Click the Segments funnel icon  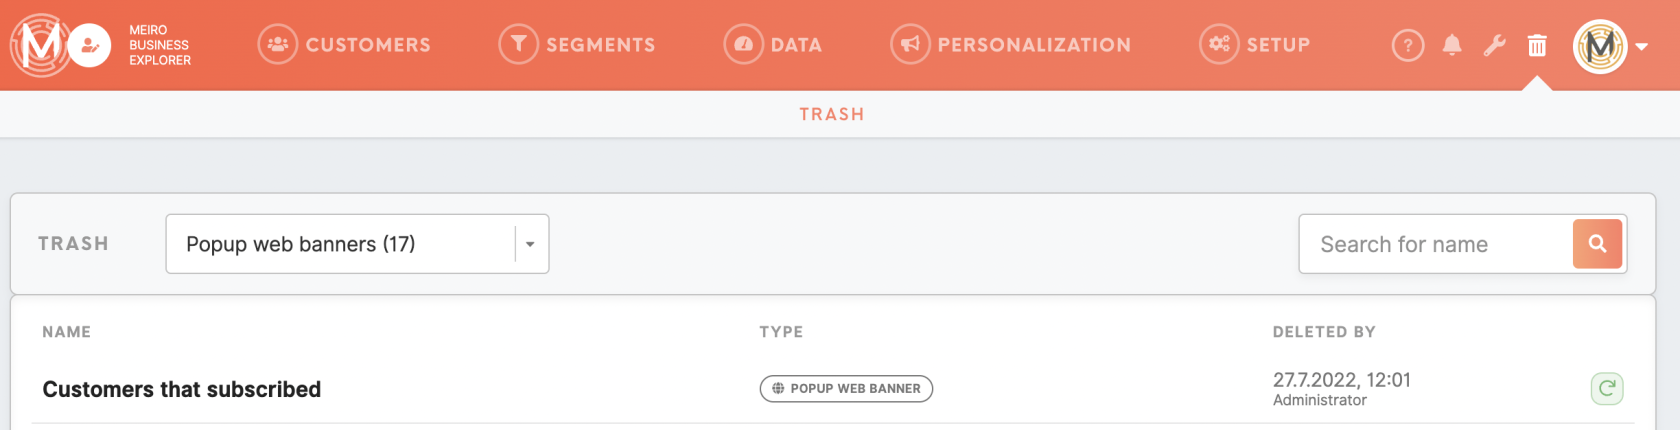(x=518, y=45)
